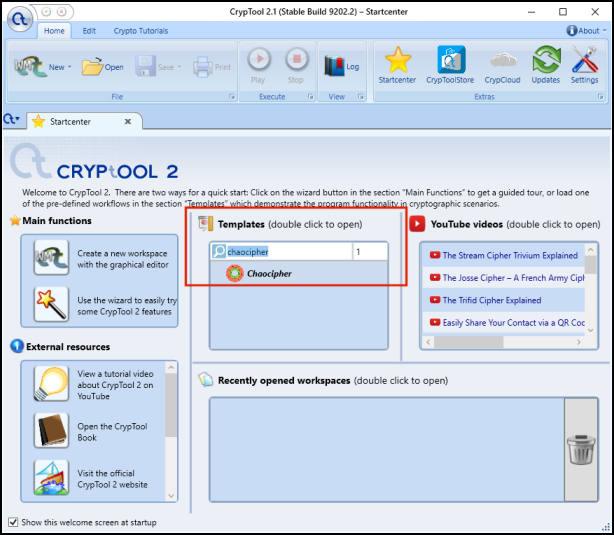The width and height of the screenshot is (614, 535).
Task: Click the scroll-down arrow in YouTube videos list
Action: click(591, 330)
